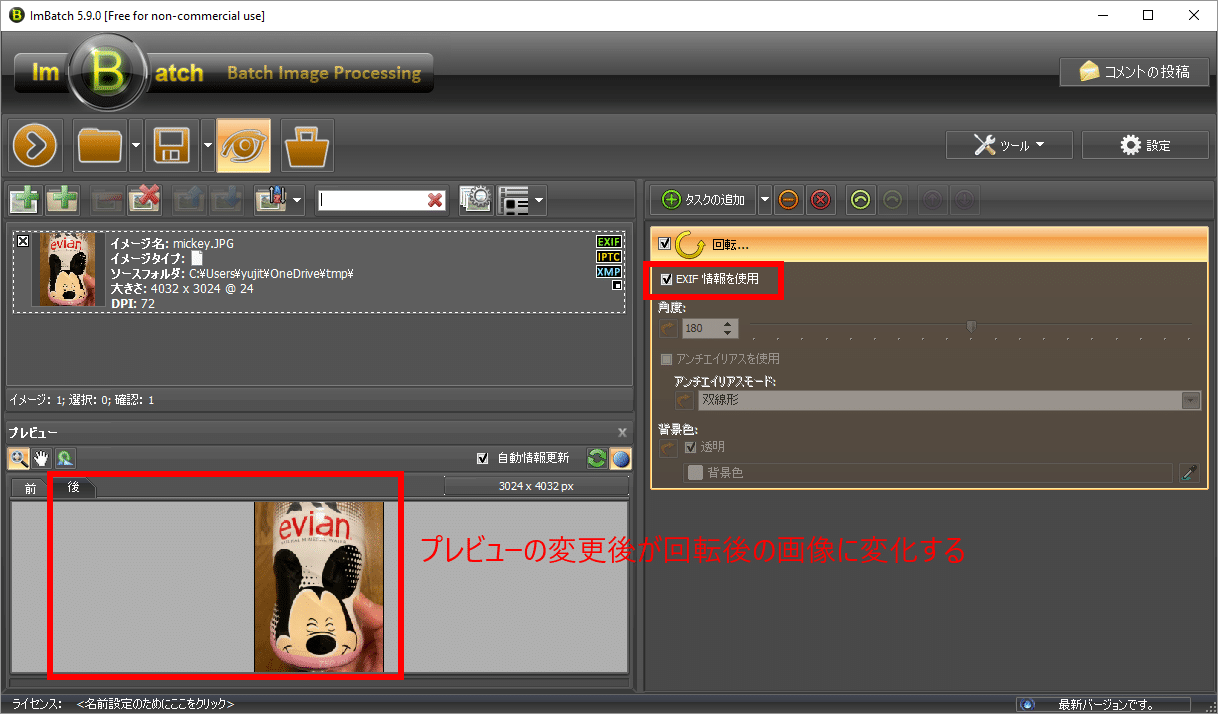Switch to the 前 preview tab
Viewport: 1218px width, 714px height.
pos(28,488)
